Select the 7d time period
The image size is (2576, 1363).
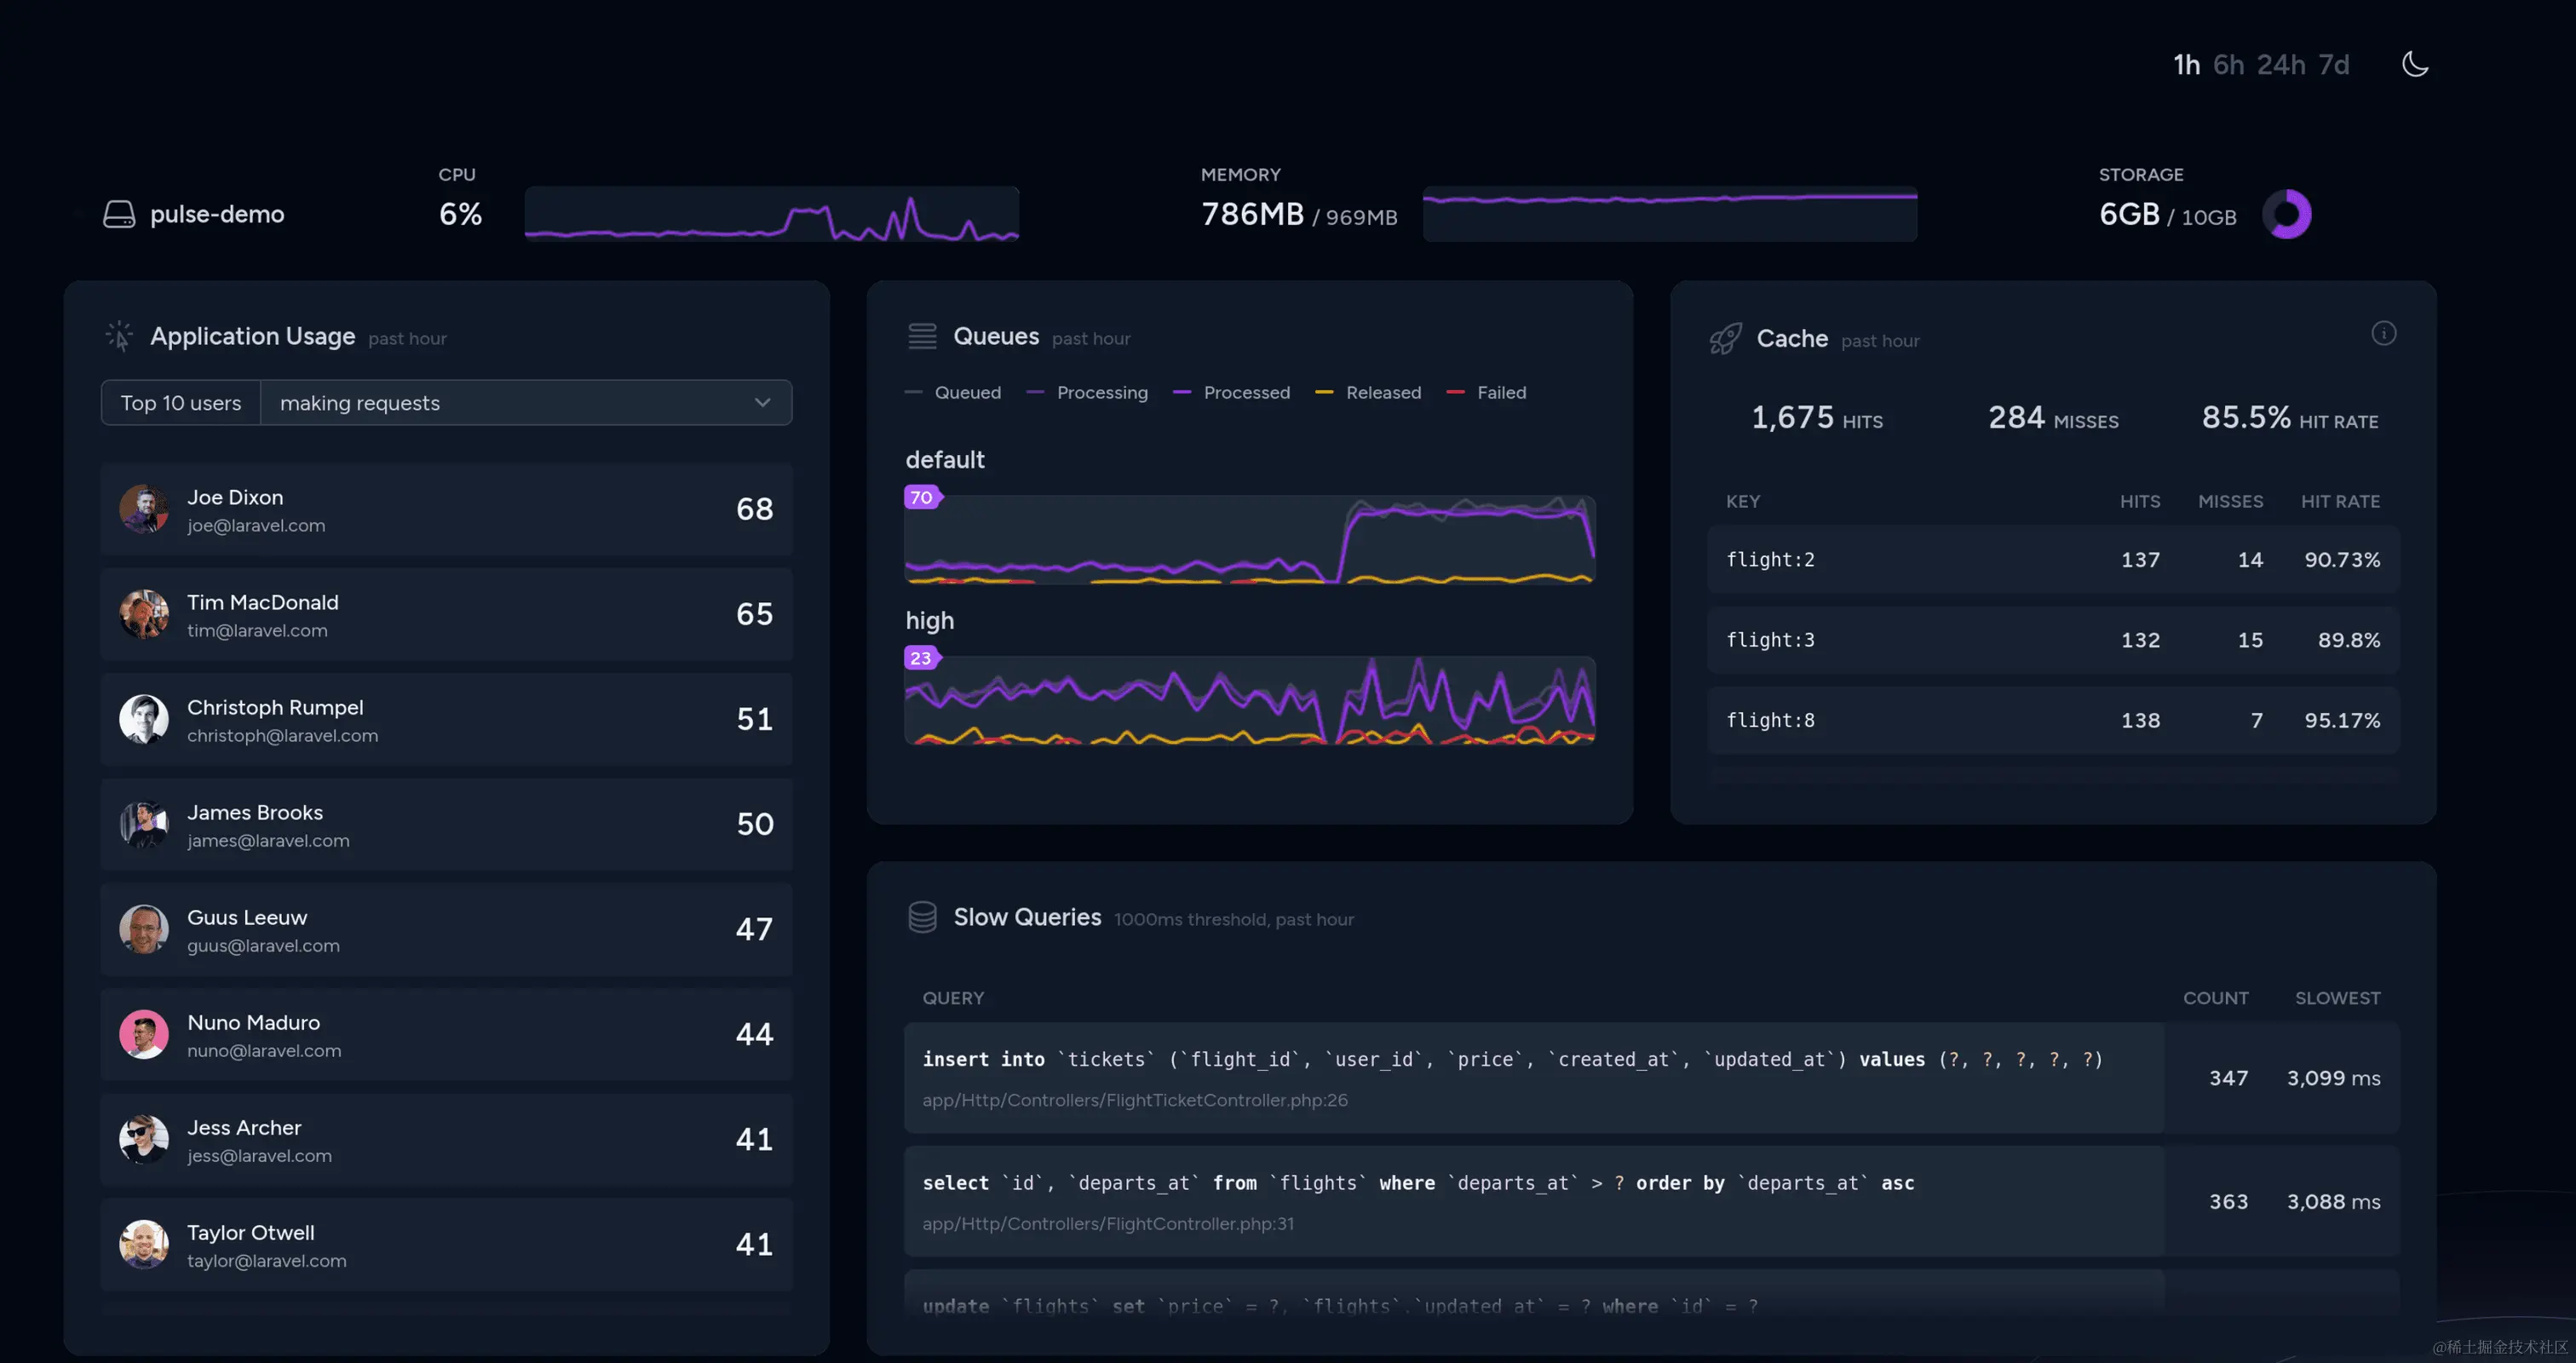(2334, 65)
